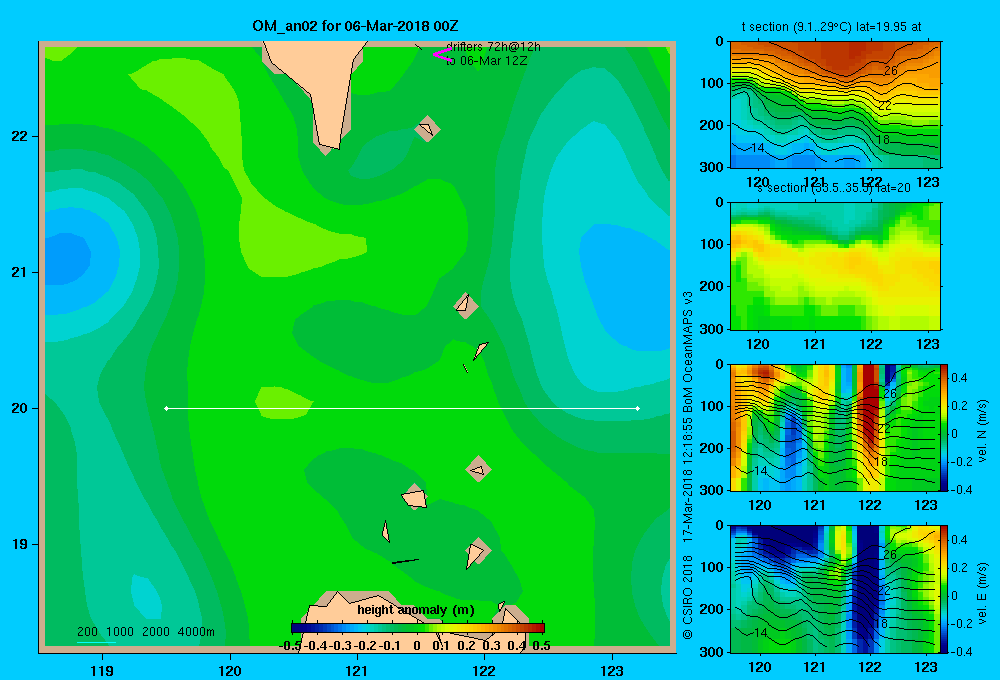Click the vel. E color scale bar

pyautogui.click(x=945, y=589)
